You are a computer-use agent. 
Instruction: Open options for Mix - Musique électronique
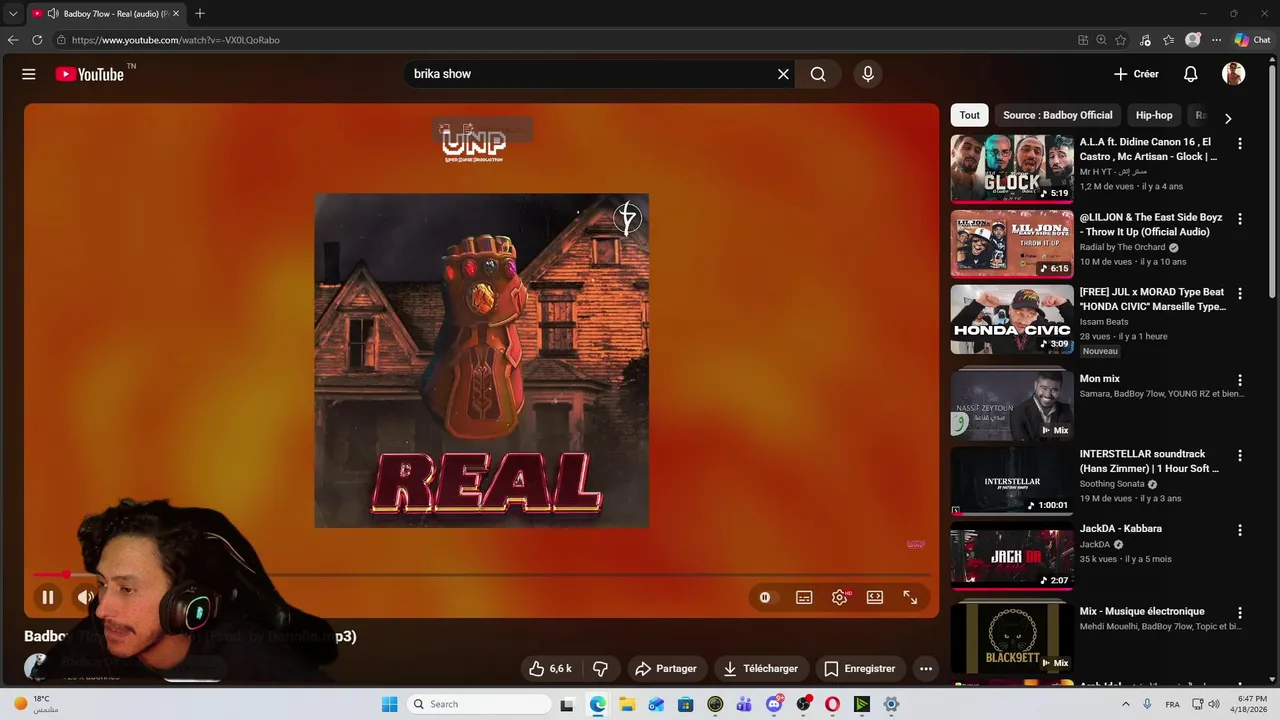point(1240,613)
